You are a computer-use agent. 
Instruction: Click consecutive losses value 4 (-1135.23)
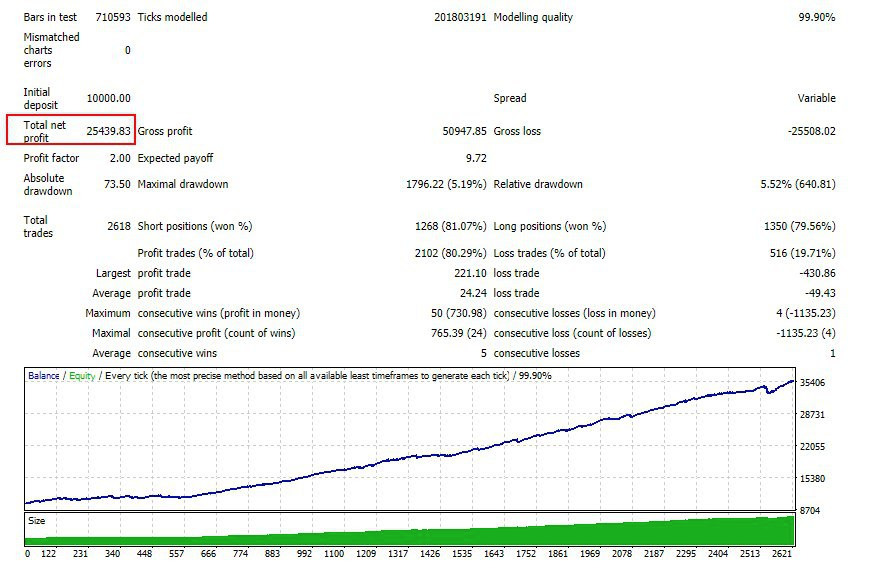(x=806, y=313)
